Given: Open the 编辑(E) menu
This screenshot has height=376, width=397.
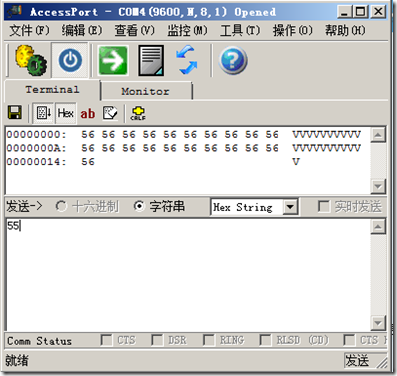Looking at the screenshot, I should (82, 31).
